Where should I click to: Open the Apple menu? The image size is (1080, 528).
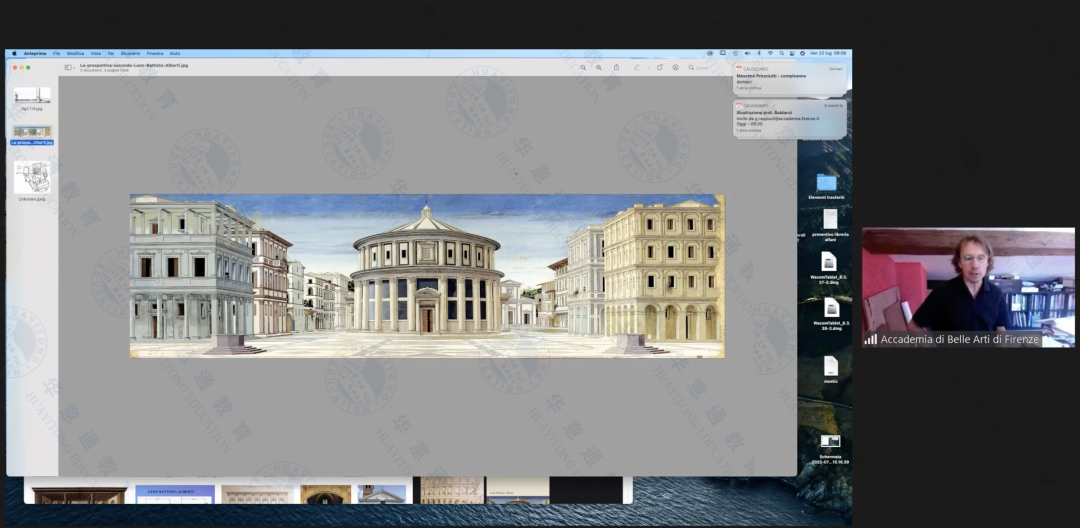click(x=14, y=53)
